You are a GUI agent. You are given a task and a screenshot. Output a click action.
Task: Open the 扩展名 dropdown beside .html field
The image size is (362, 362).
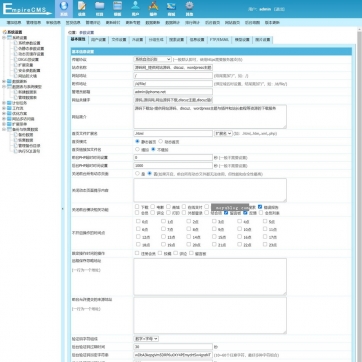223,133
